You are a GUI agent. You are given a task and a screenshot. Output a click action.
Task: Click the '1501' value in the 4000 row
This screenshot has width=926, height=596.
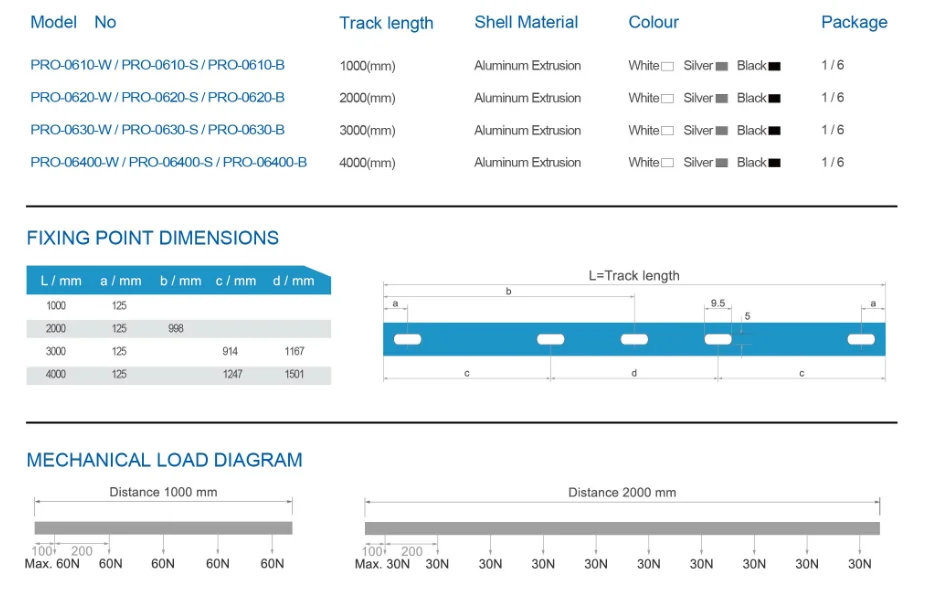pyautogui.click(x=294, y=374)
